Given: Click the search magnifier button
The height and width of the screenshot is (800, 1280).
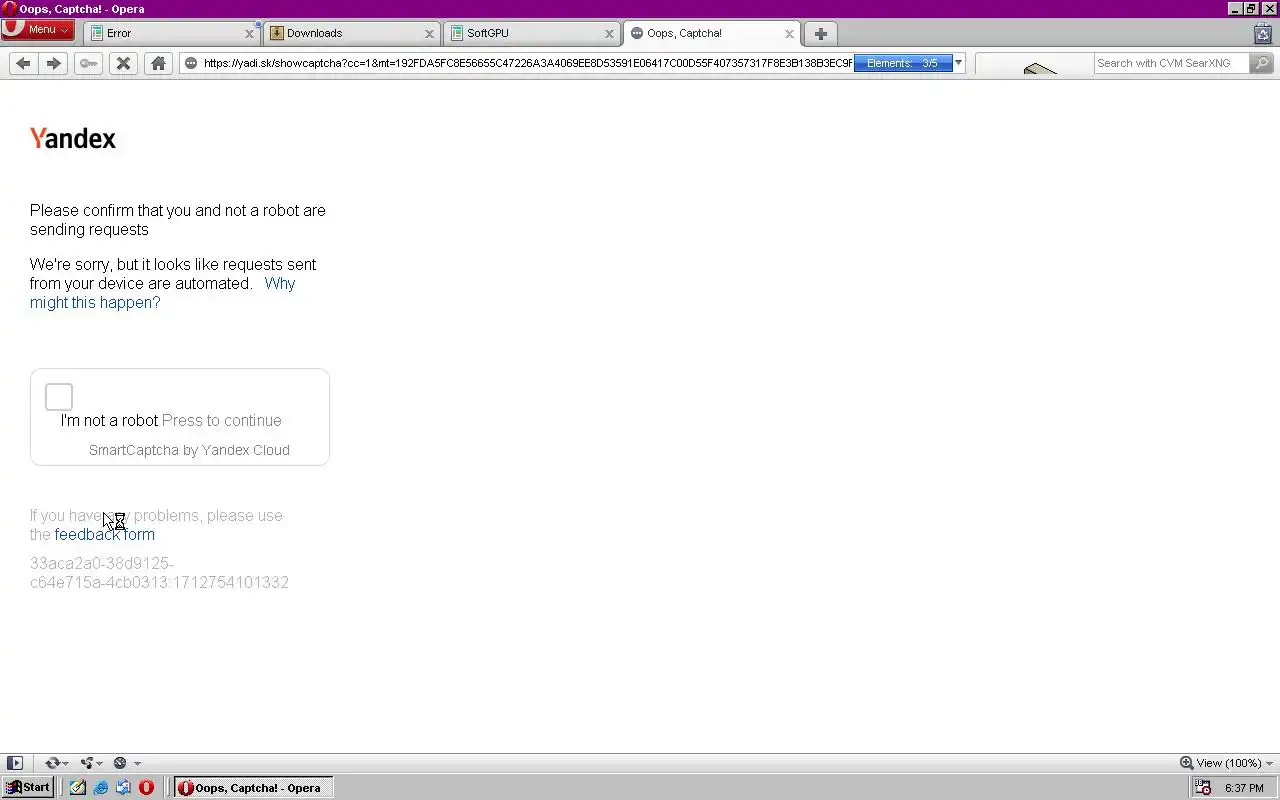Looking at the screenshot, I should pyautogui.click(x=1262, y=63).
